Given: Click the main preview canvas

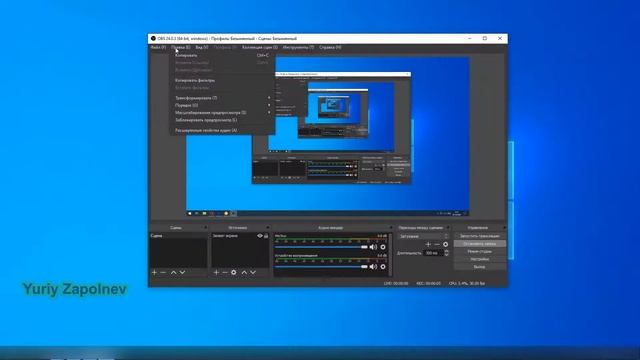Looking at the screenshot, I should [x=328, y=137].
